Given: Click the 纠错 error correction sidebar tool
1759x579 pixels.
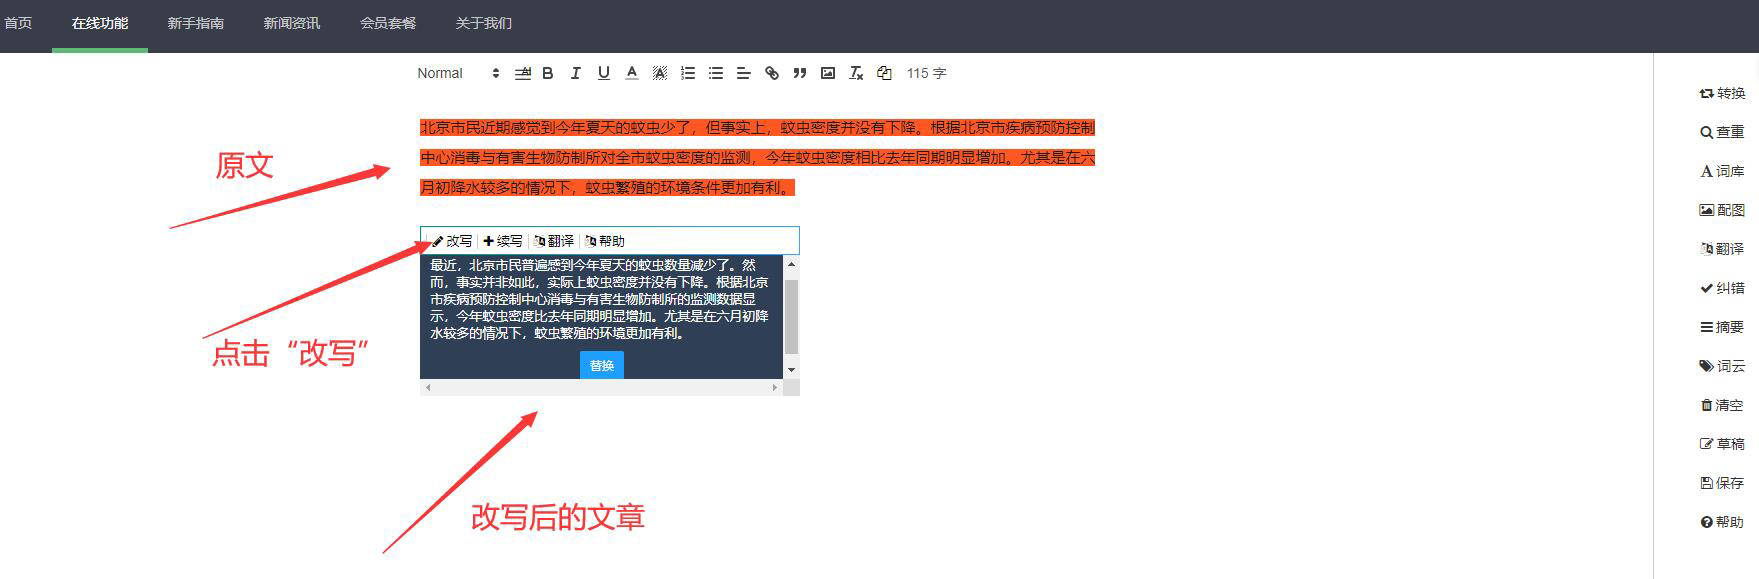Looking at the screenshot, I should 1722,288.
